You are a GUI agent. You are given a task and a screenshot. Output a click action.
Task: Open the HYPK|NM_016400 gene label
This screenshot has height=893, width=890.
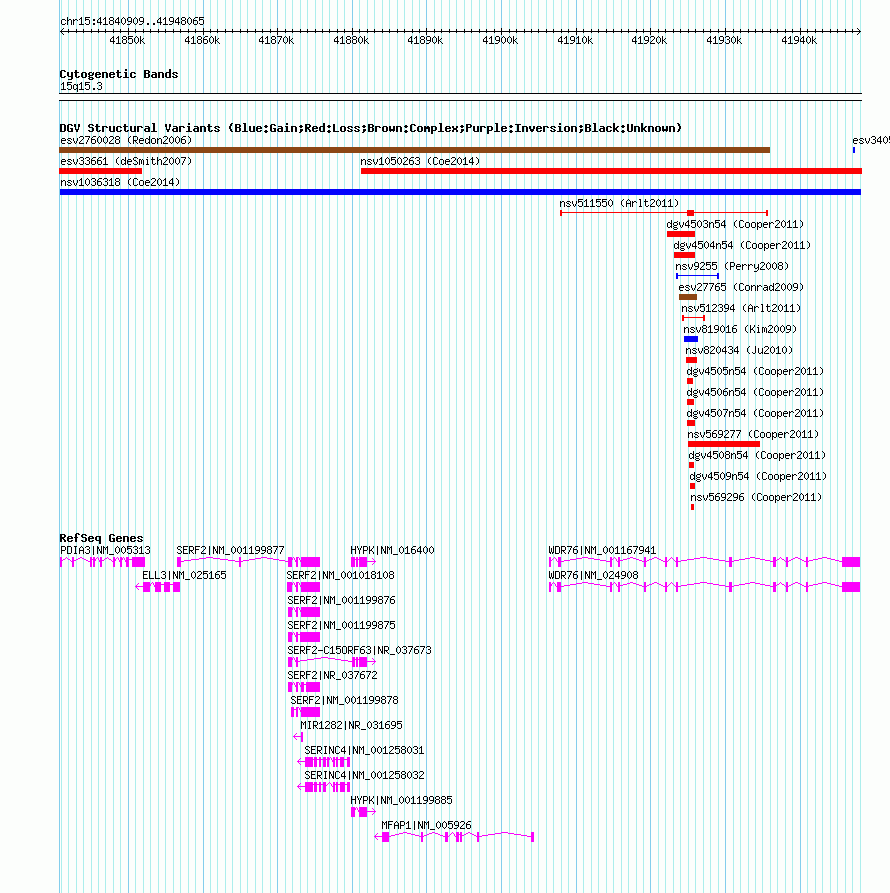pyautogui.click(x=392, y=550)
